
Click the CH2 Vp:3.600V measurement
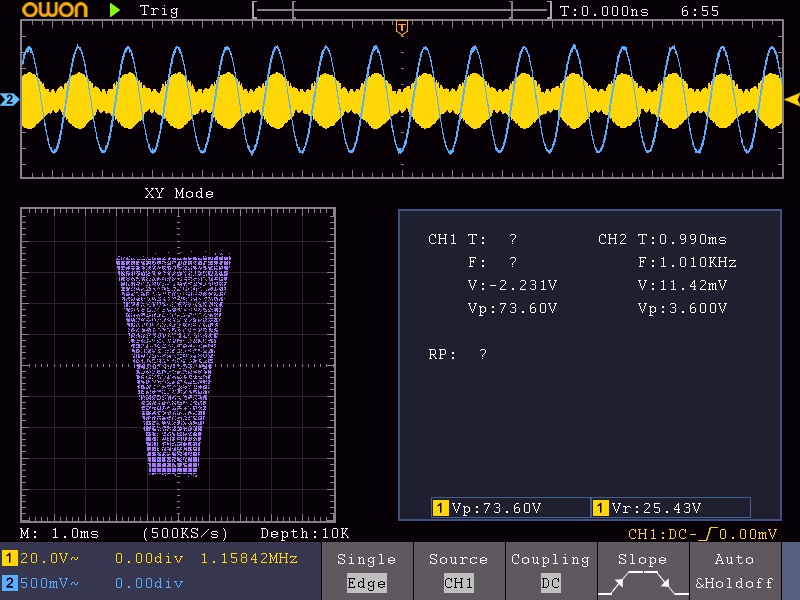[x=682, y=308]
